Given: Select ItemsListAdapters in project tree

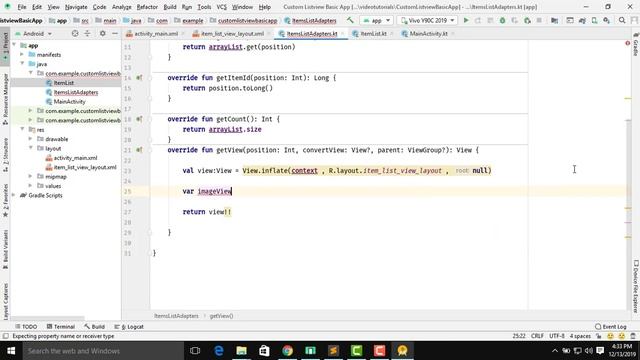Looking at the screenshot, I should tap(76, 92).
